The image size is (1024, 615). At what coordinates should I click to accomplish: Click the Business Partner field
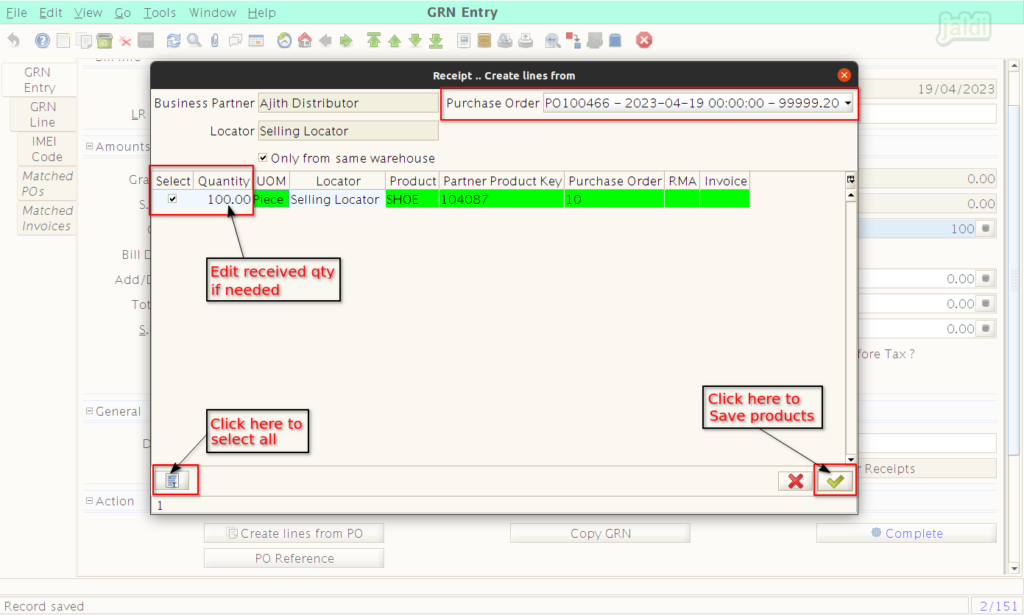tap(348, 103)
